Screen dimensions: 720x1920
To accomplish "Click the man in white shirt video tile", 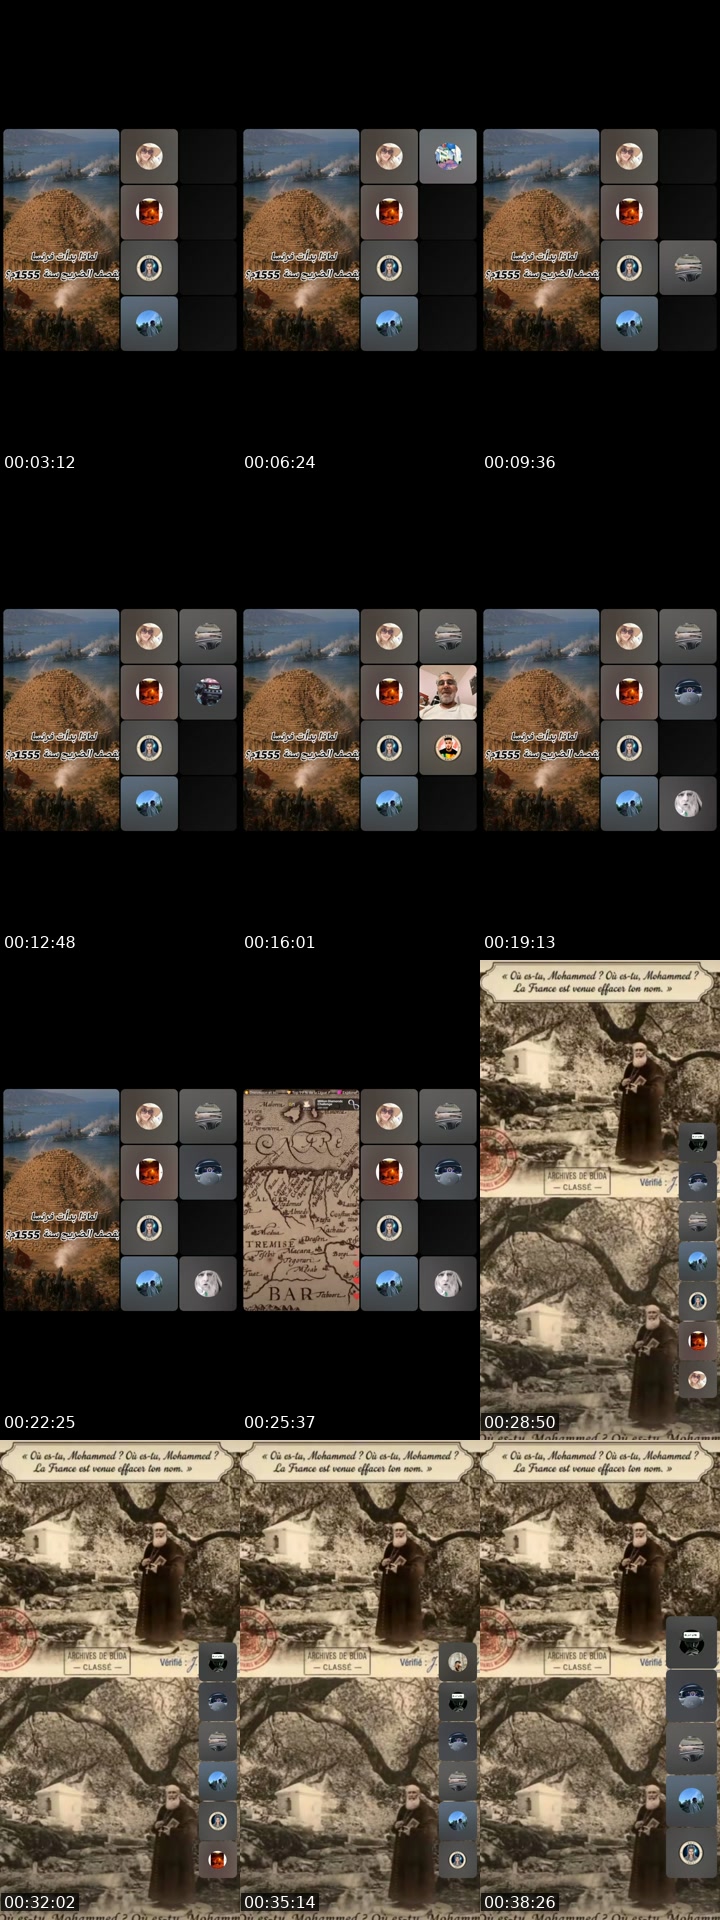I will [448, 692].
